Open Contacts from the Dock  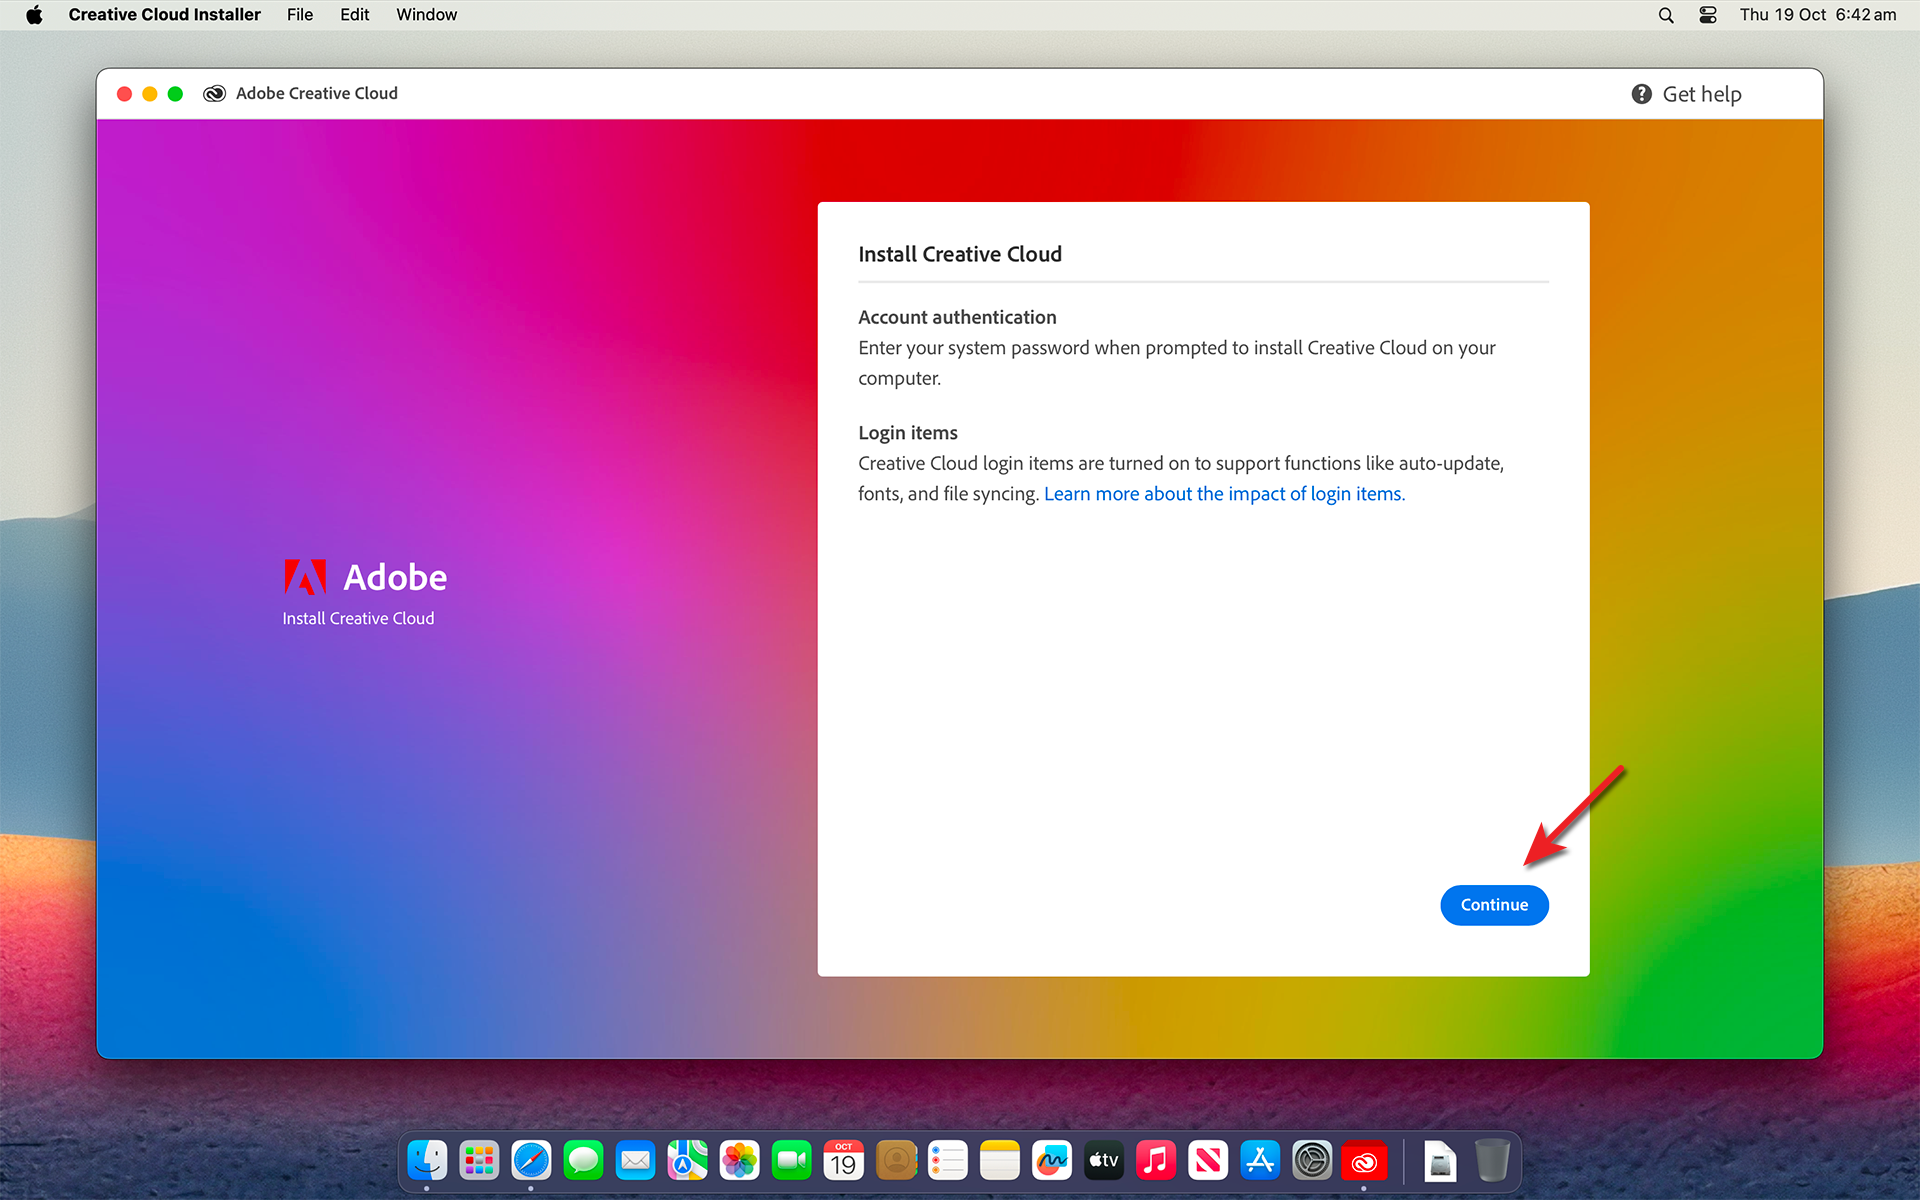pyautogui.click(x=896, y=1161)
